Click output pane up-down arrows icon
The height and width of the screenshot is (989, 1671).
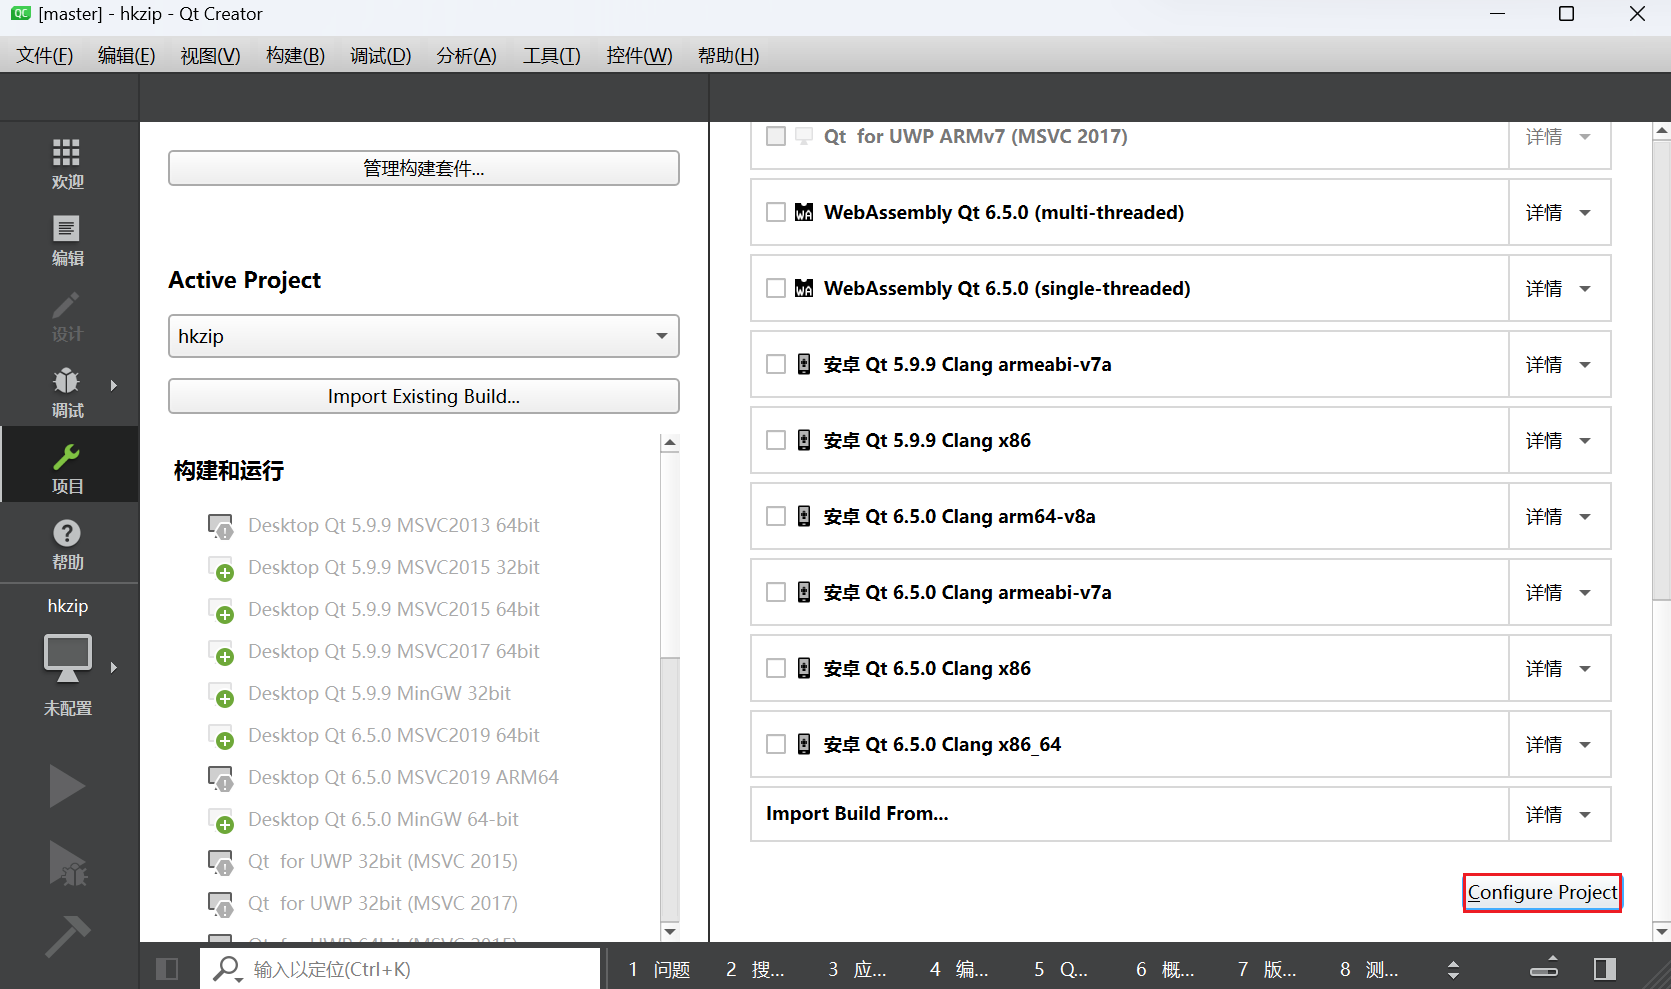pyautogui.click(x=1453, y=969)
